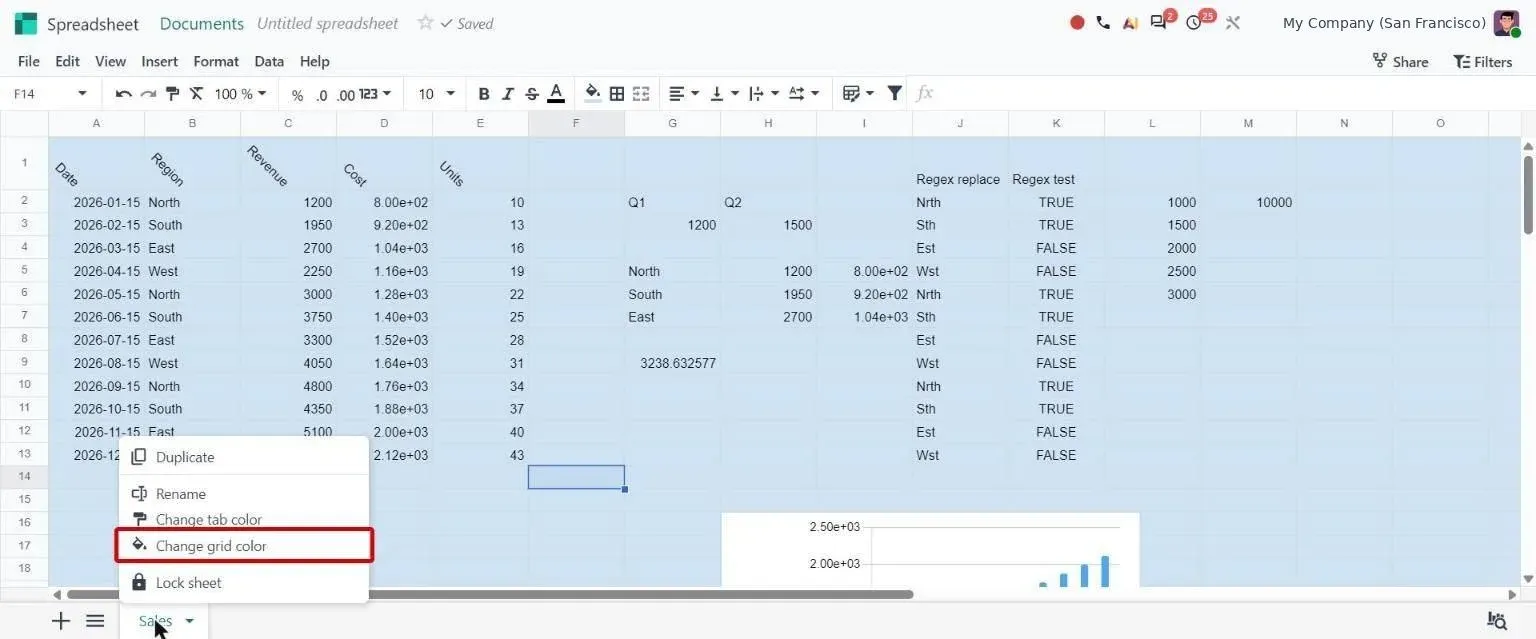Open the Filters panel button

tap(1482, 61)
